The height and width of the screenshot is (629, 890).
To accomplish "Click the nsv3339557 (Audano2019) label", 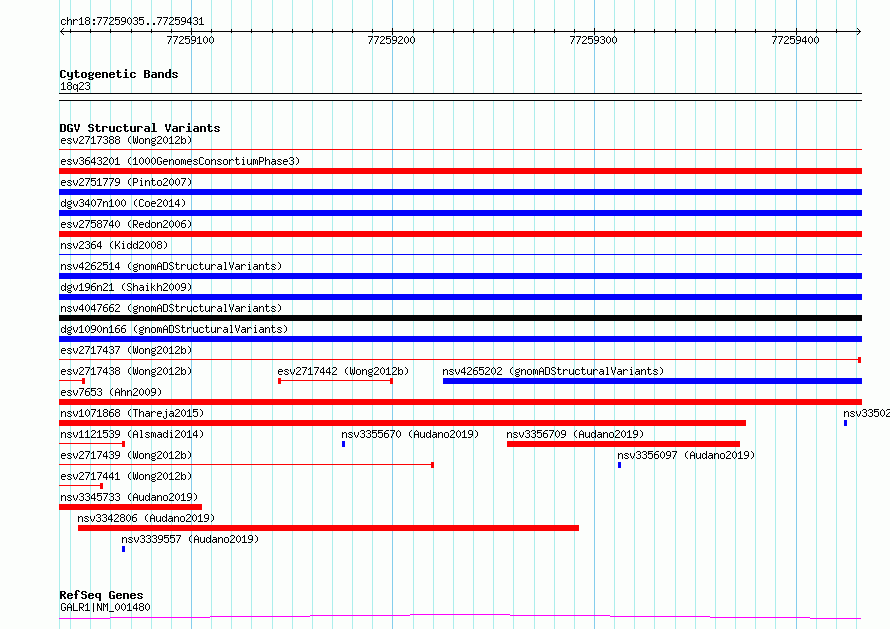I will [190, 539].
